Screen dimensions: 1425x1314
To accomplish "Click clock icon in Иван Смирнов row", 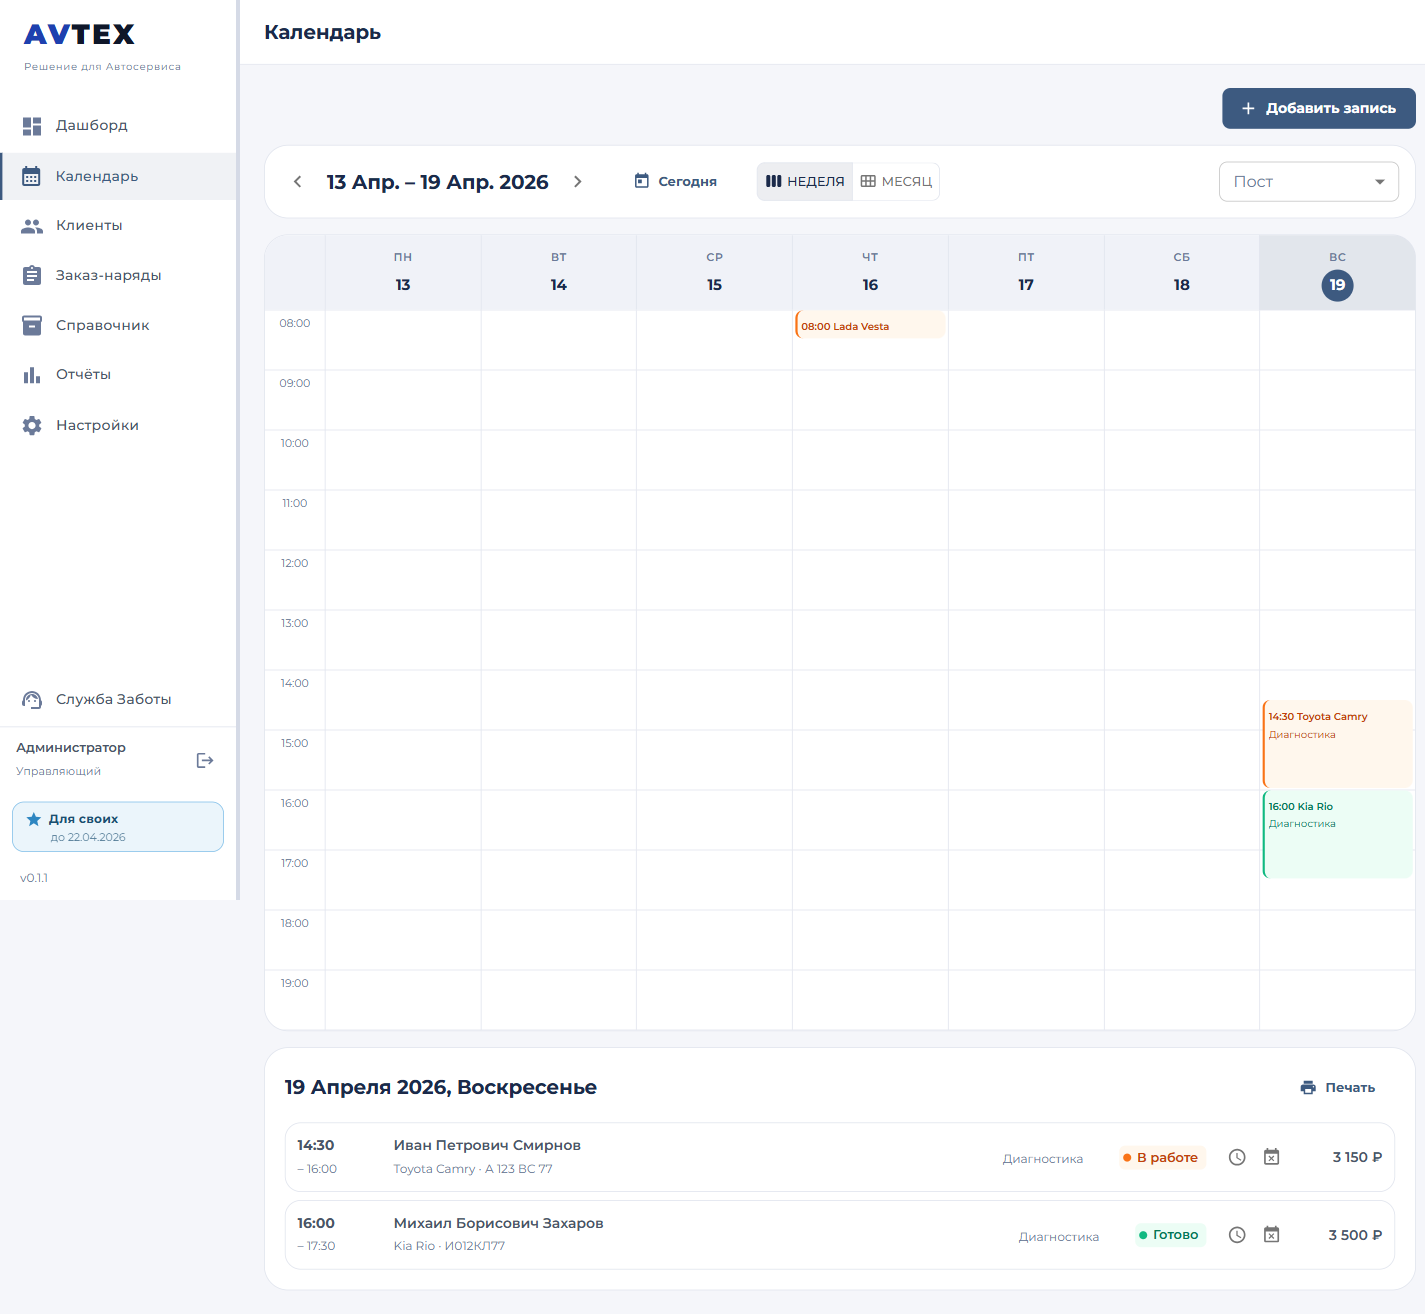I will pos(1237,1157).
